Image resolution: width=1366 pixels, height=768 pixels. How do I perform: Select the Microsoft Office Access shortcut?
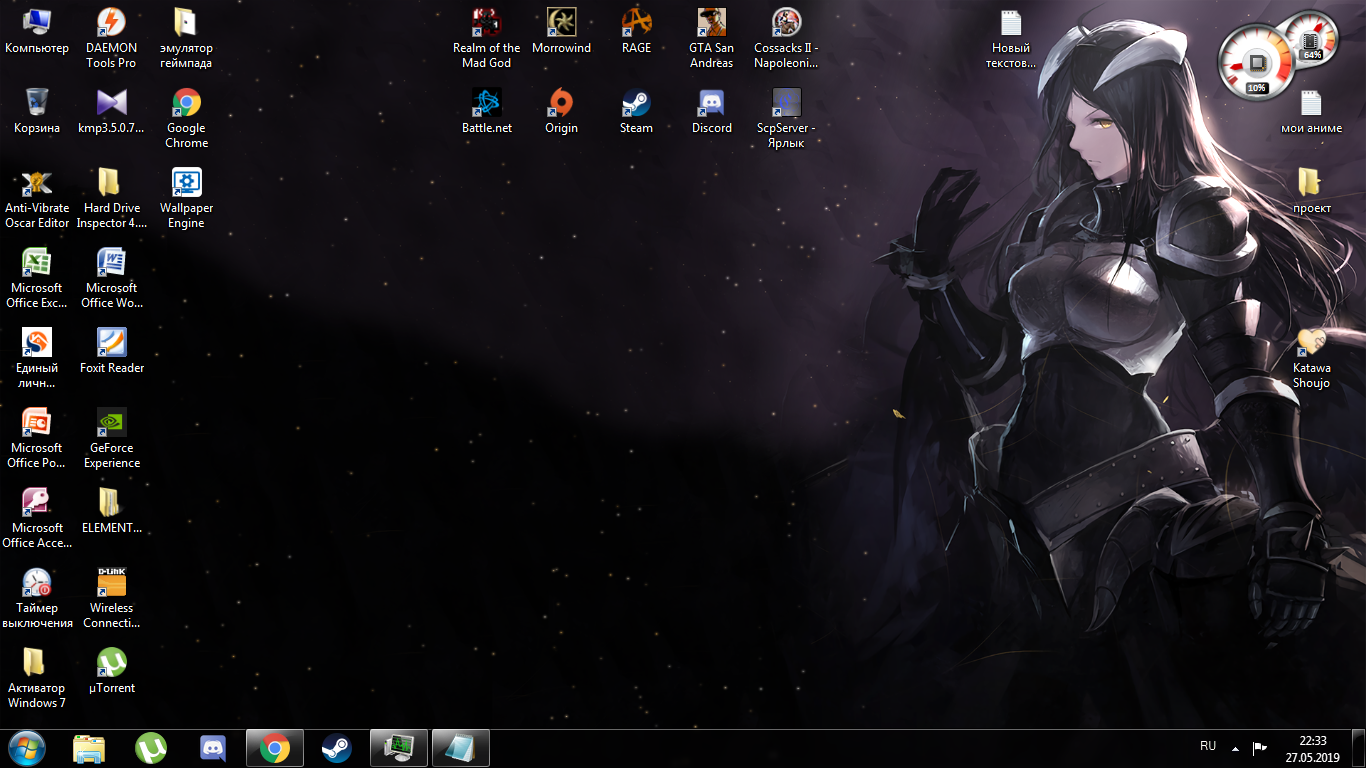tap(37, 518)
